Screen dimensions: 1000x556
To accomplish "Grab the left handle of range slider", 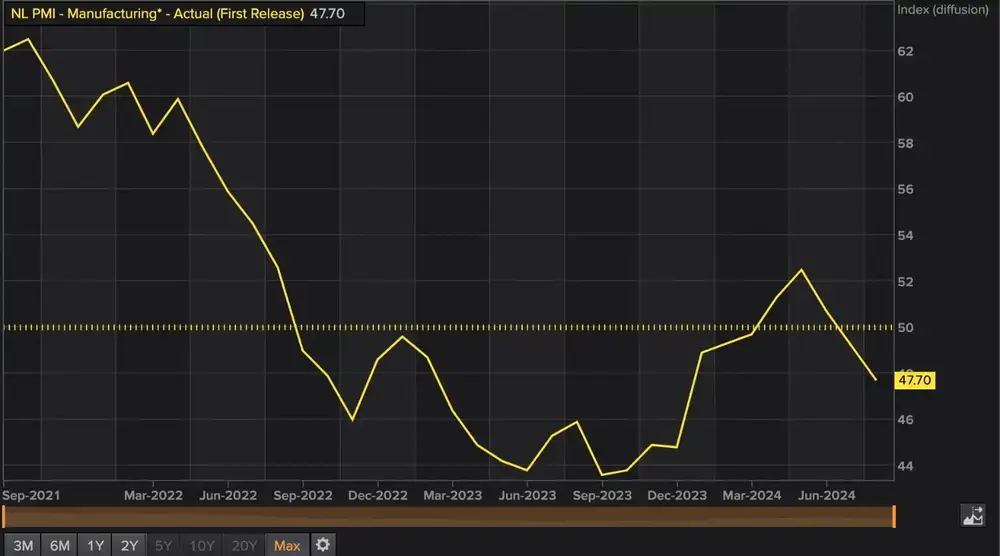I will (4, 516).
